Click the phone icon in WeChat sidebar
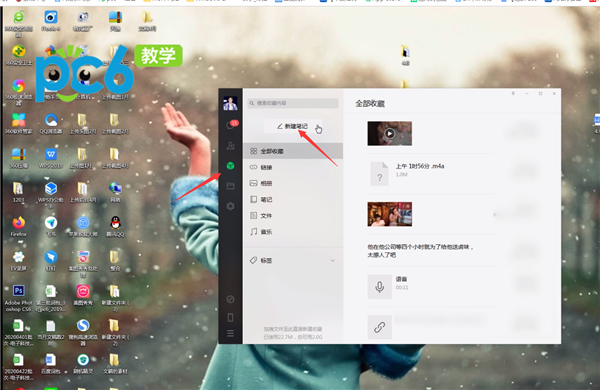 tap(230, 317)
